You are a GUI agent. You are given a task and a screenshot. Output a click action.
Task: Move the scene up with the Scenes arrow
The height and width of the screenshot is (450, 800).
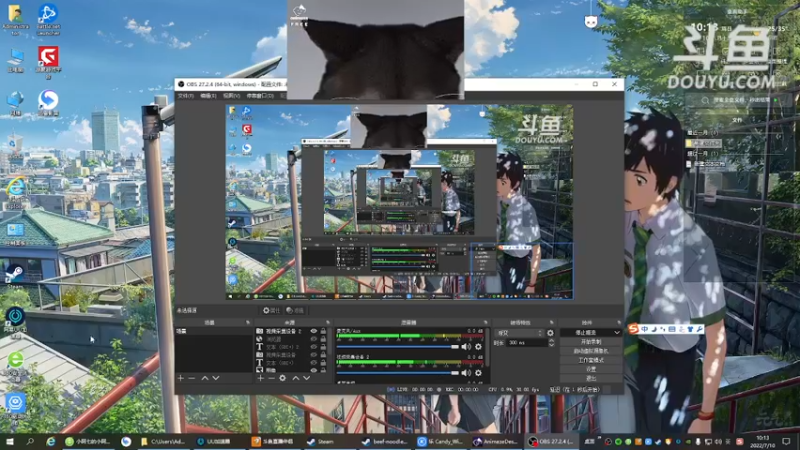(205, 378)
